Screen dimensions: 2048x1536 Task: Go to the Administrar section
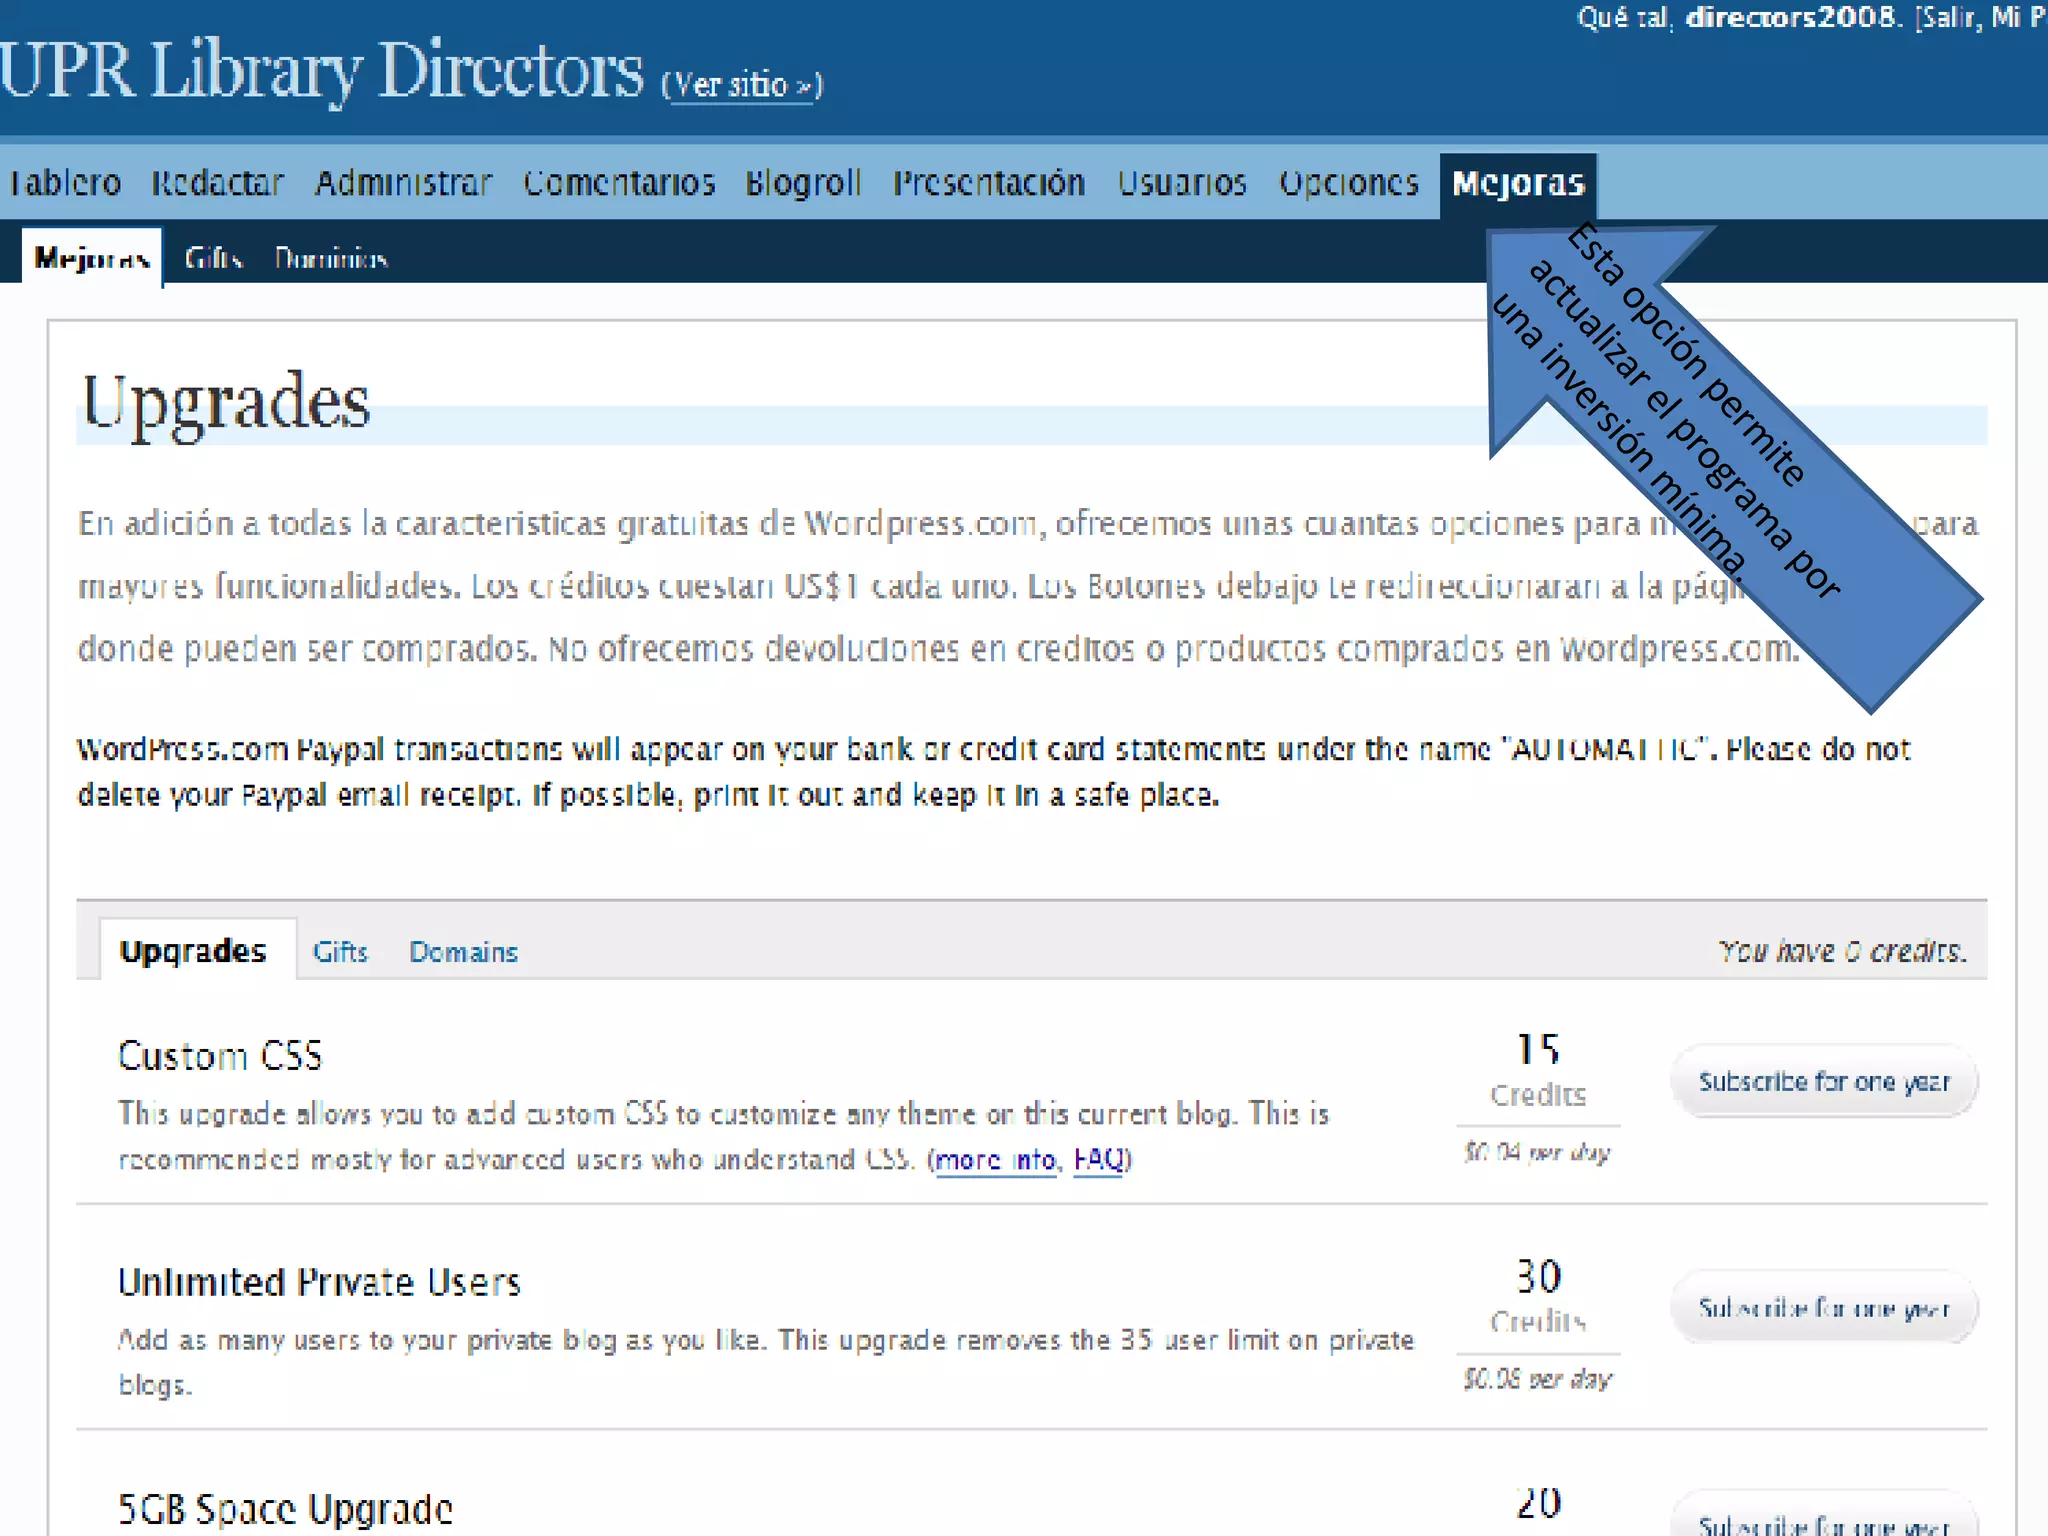pyautogui.click(x=403, y=183)
